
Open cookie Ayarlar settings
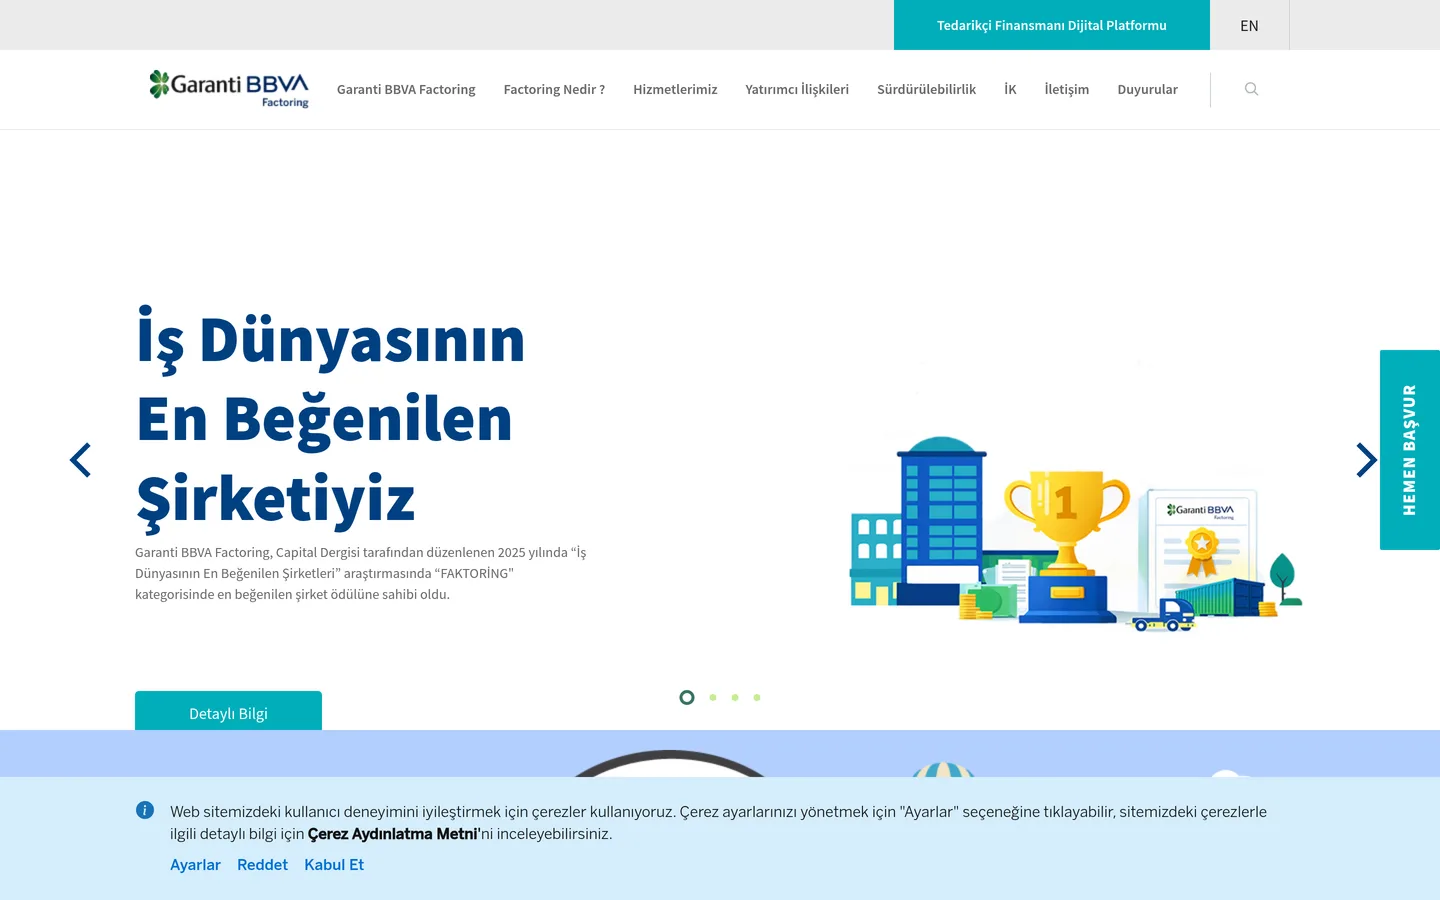pyautogui.click(x=195, y=864)
